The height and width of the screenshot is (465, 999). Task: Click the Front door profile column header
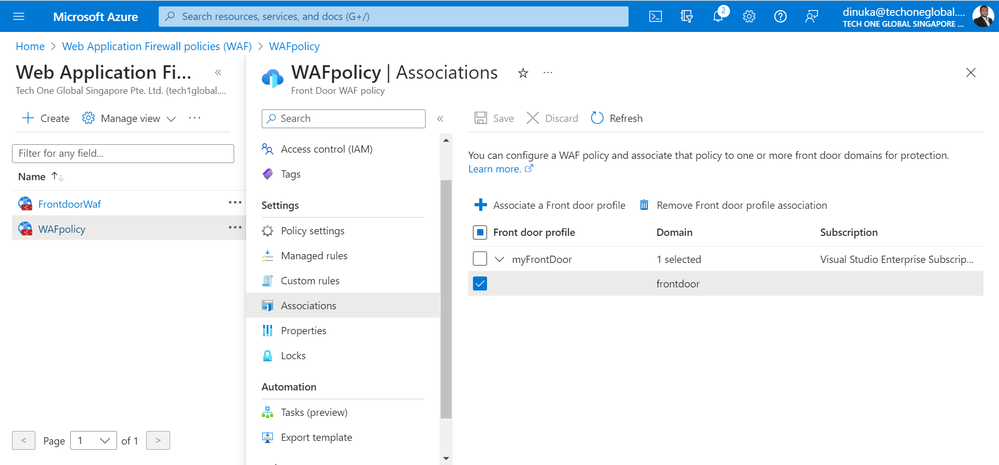(534, 232)
